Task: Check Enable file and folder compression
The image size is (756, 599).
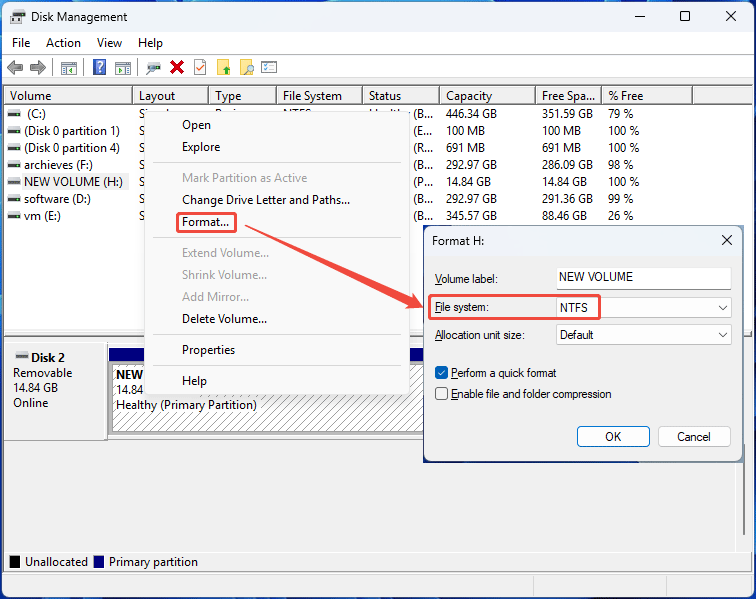Action: click(441, 394)
